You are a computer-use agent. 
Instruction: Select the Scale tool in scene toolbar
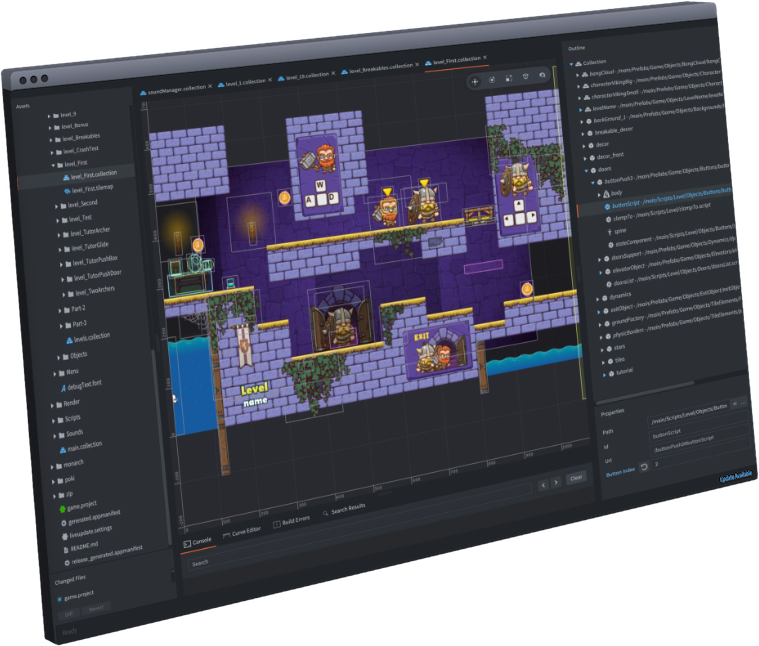click(509, 78)
